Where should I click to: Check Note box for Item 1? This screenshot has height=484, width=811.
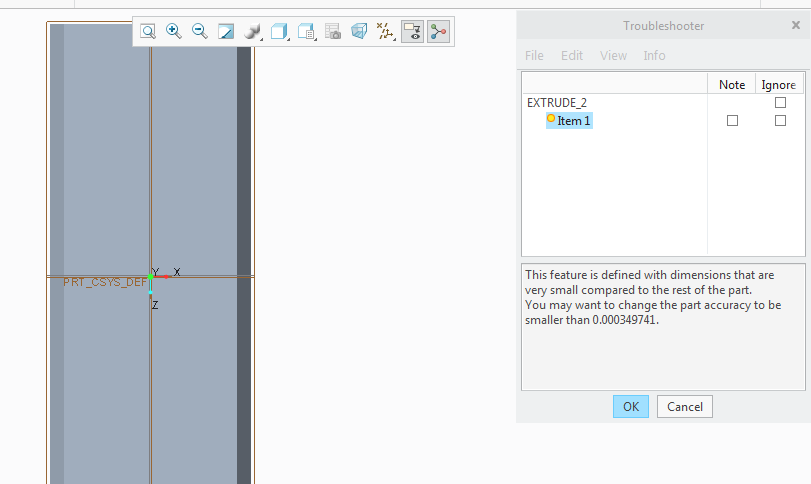732,121
